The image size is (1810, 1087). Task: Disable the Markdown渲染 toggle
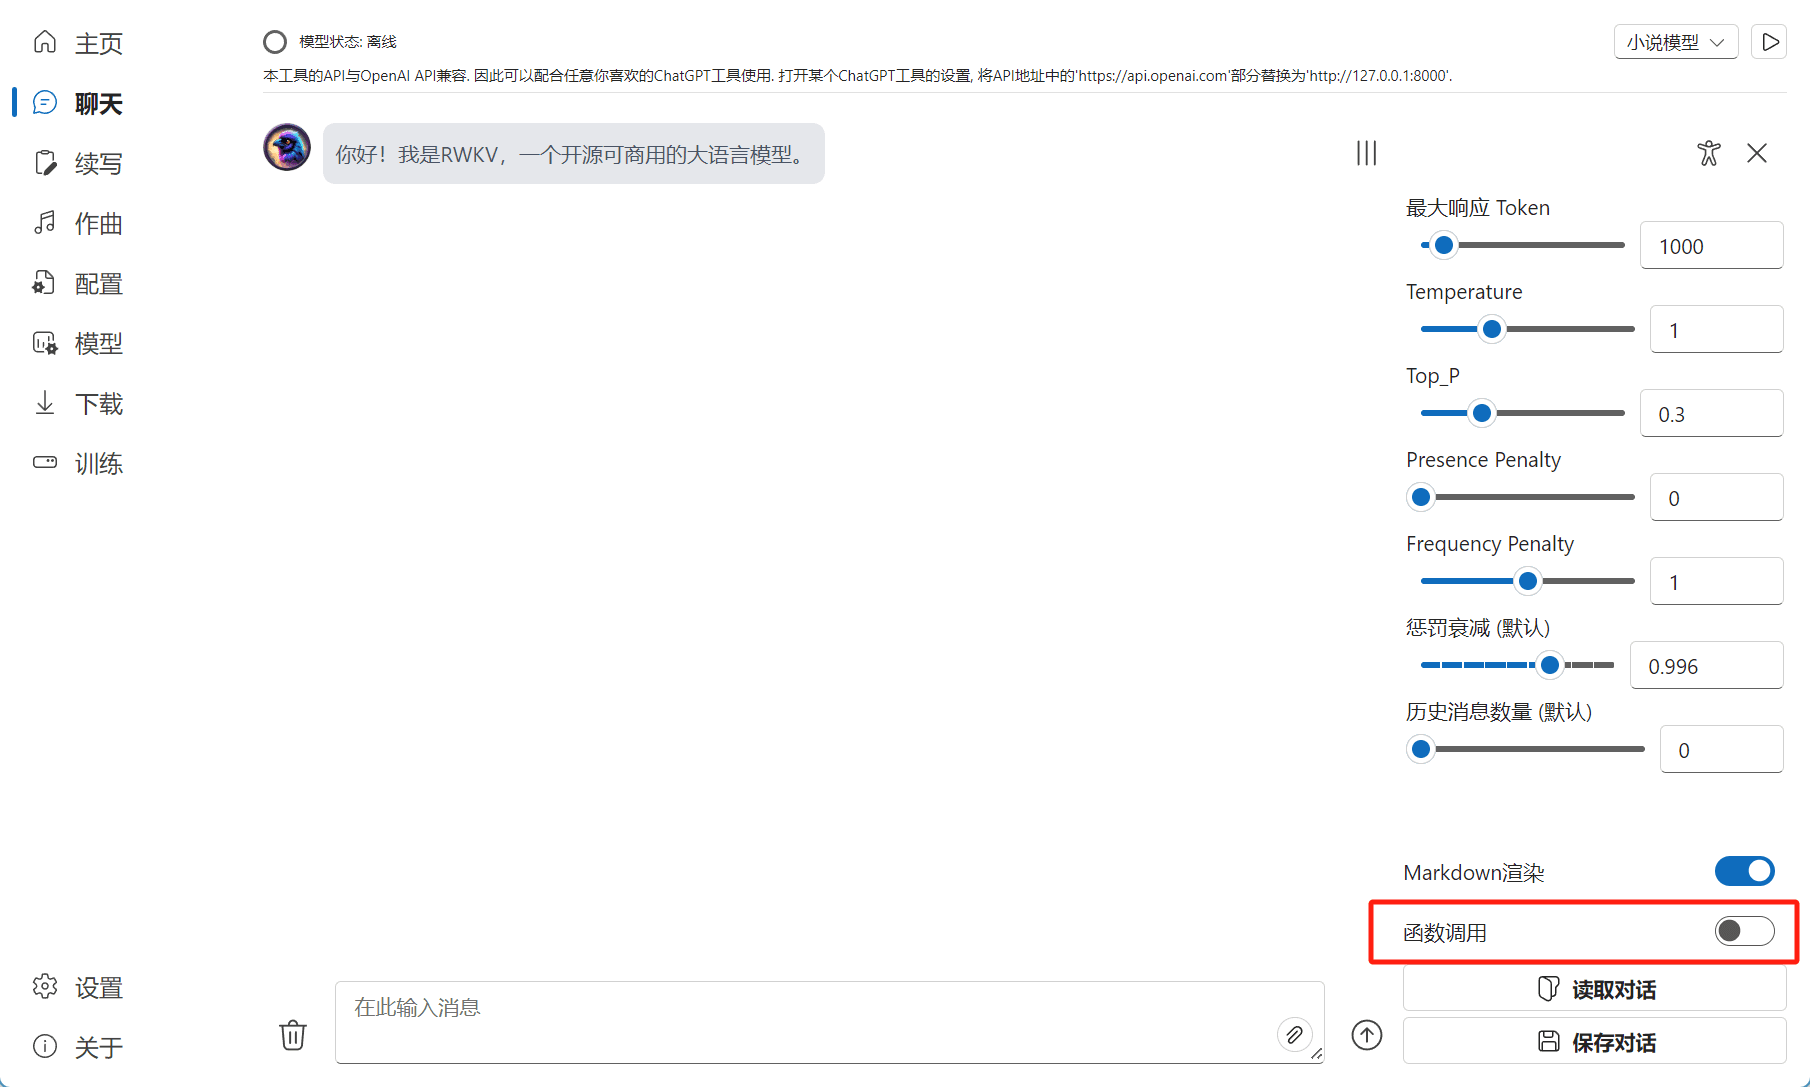click(x=1744, y=871)
